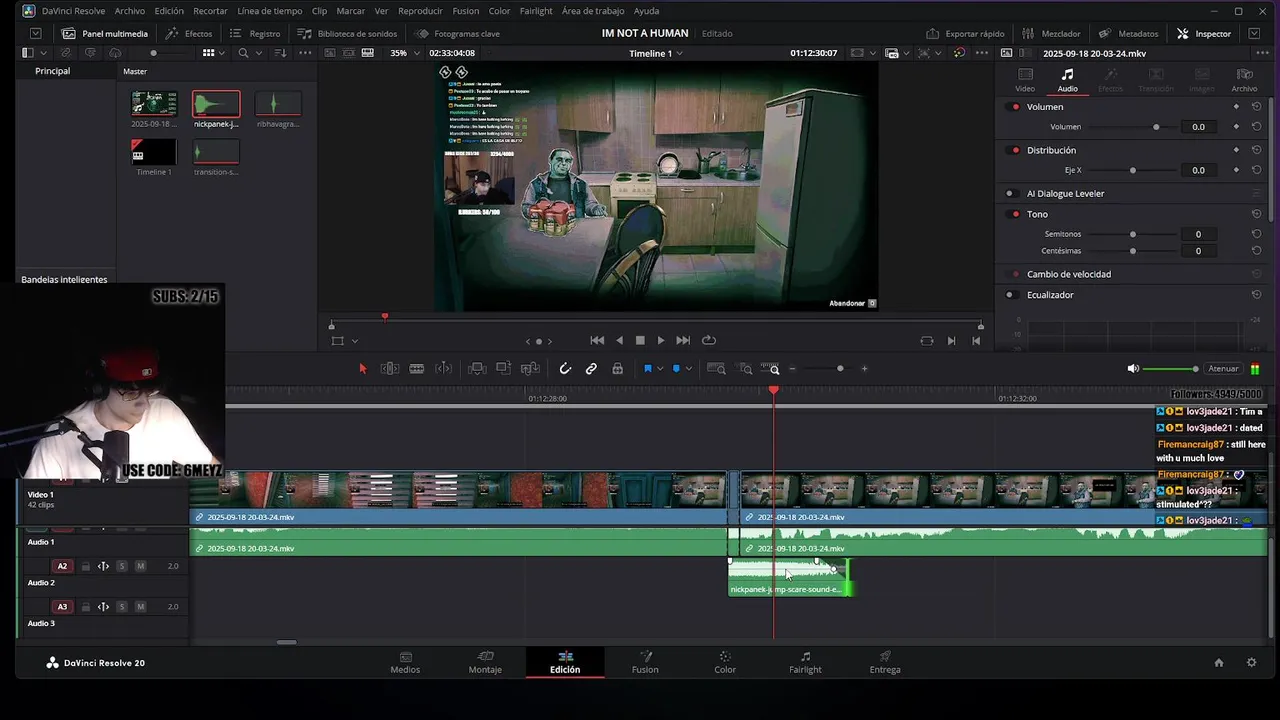This screenshot has width=1280, height=720.
Task: Toggle the linked selection chain icon
Action: [x=591, y=369]
